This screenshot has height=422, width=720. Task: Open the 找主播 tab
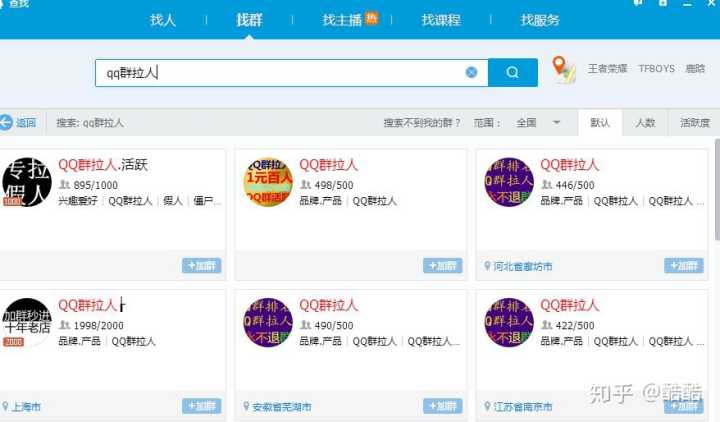343,20
